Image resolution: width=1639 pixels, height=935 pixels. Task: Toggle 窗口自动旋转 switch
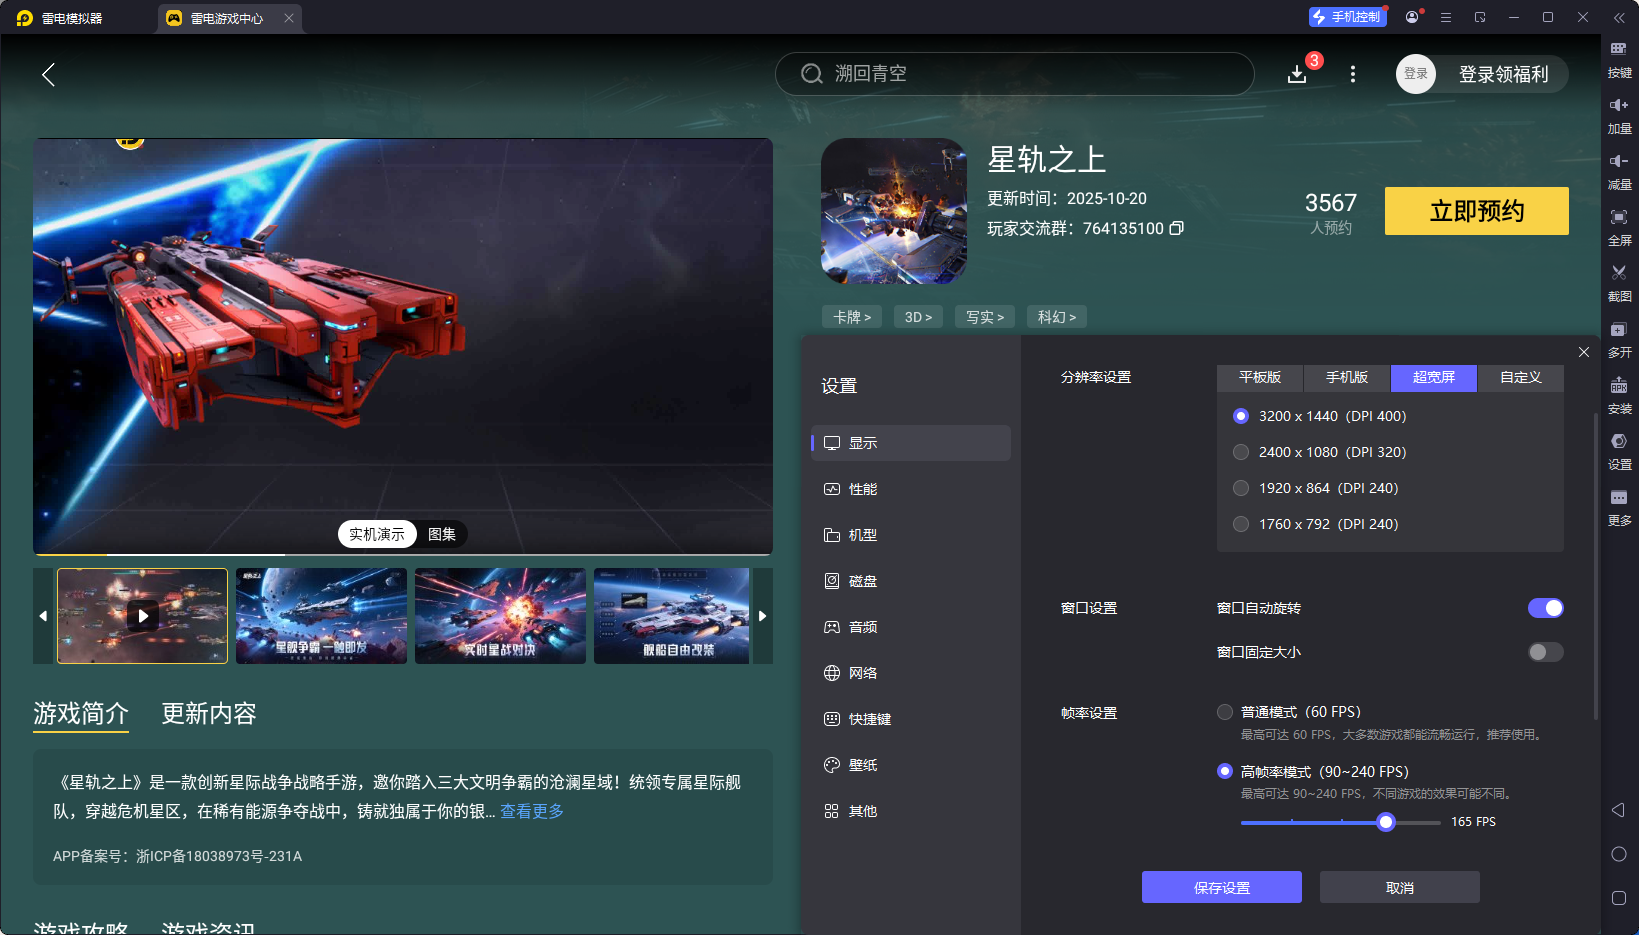pos(1546,608)
